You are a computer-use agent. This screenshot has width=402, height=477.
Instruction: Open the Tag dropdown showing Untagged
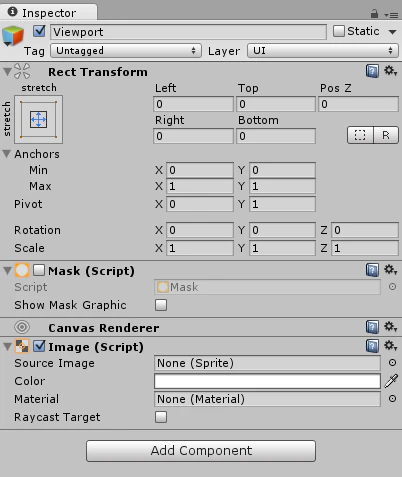pos(126,51)
